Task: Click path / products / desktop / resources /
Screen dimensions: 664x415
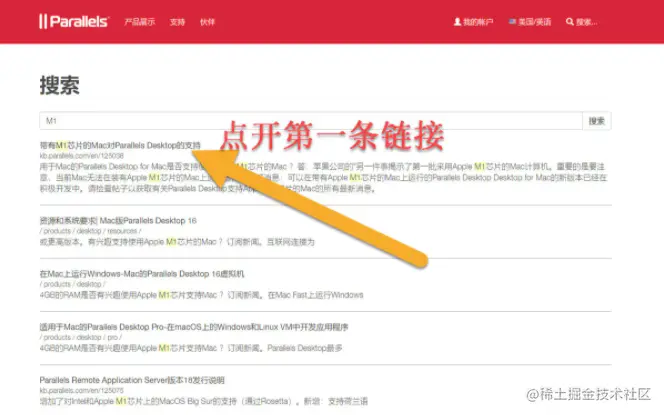Action: pos(90,231)
